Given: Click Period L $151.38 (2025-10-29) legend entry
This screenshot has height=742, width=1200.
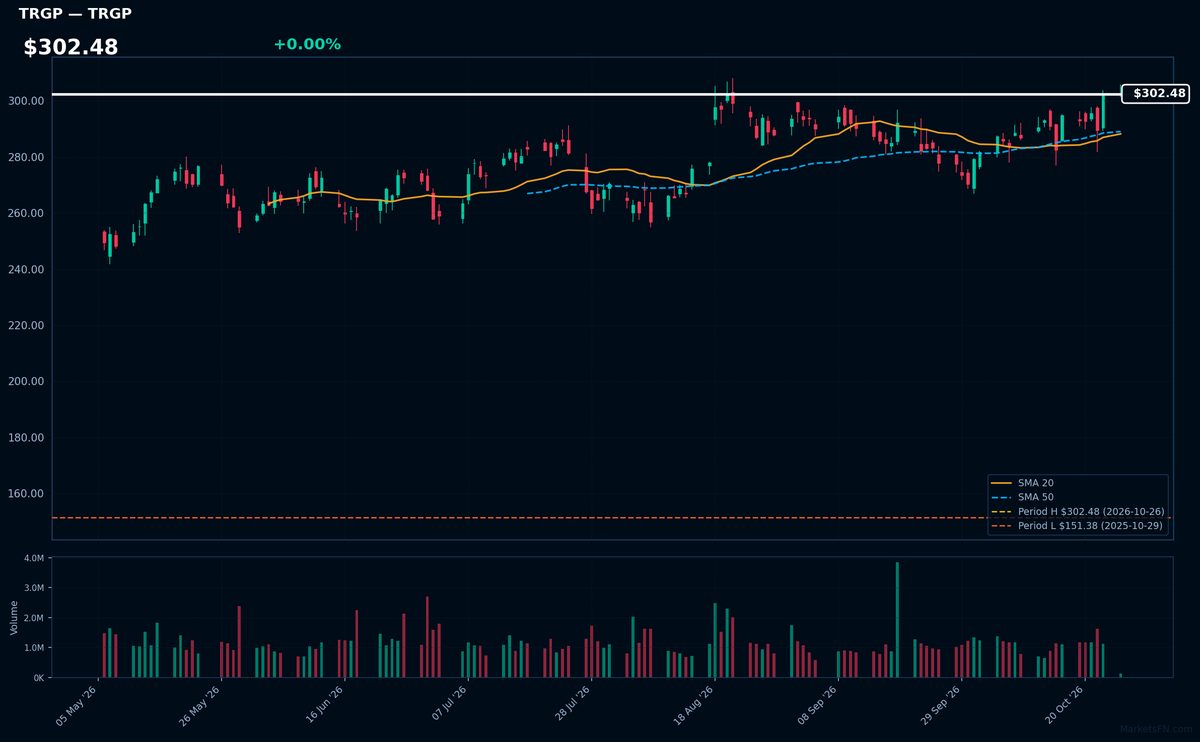Looking at the screenshot, I should (x=1077, y=525).
